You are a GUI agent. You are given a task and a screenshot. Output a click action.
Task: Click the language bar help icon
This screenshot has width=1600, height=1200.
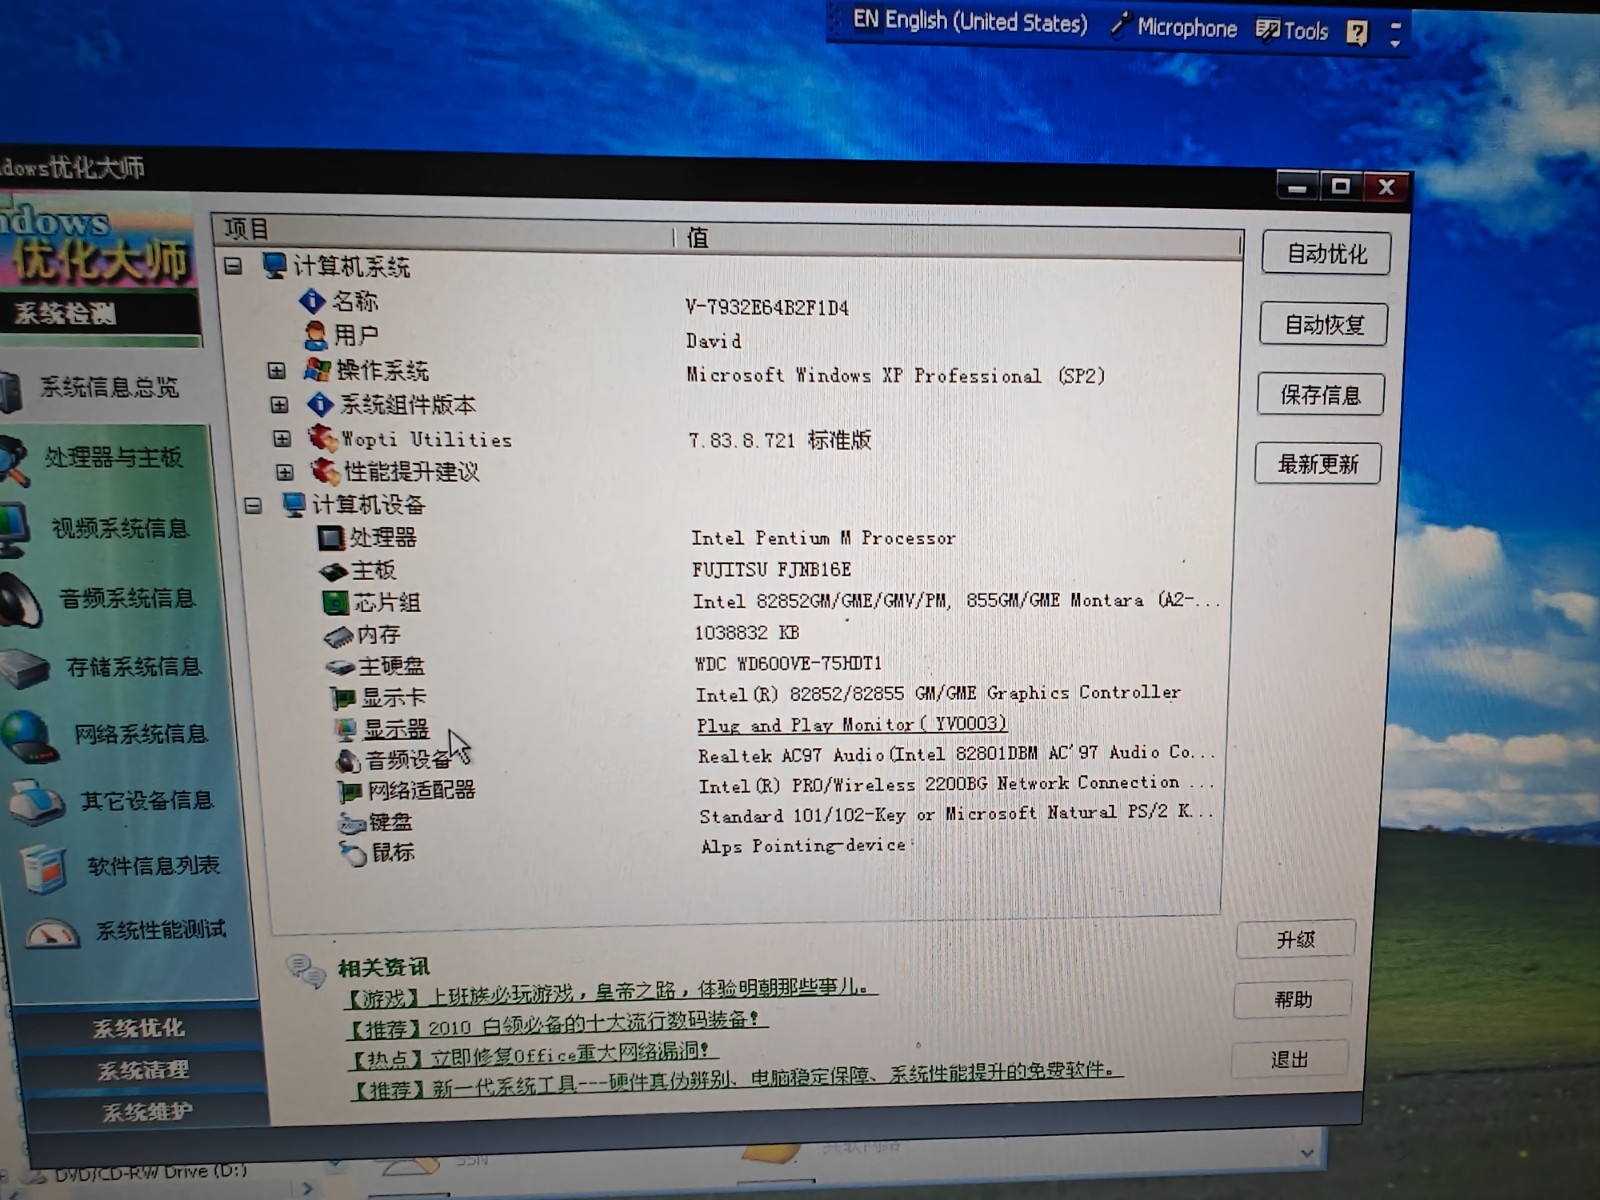1357,34
